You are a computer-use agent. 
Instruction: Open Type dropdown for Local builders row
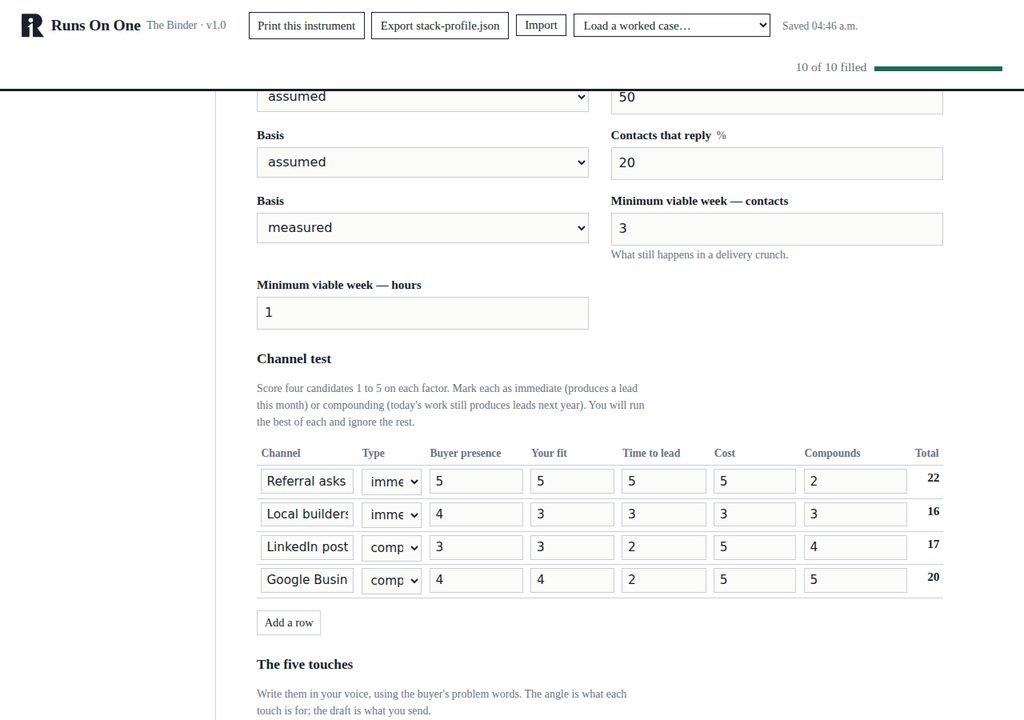pos(392,515)
